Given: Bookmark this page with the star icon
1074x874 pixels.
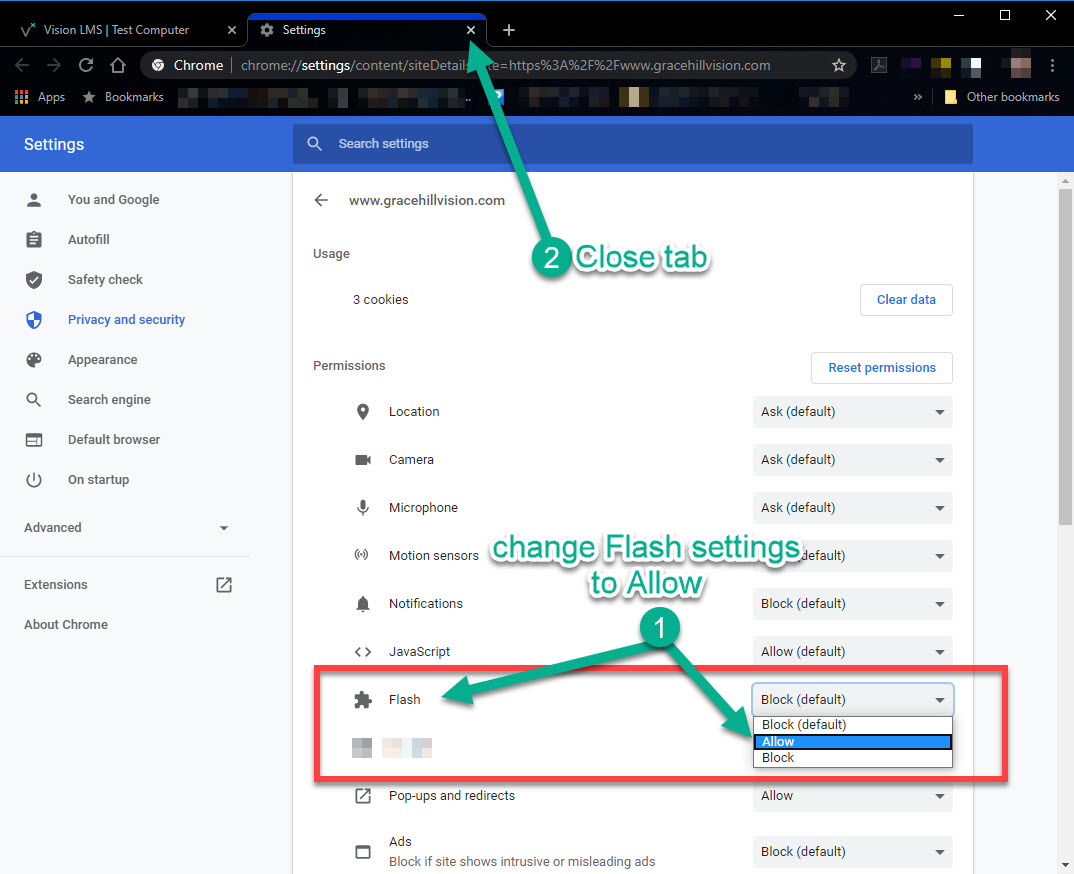Looking at the screenshot, I should (x=838, y=65).
